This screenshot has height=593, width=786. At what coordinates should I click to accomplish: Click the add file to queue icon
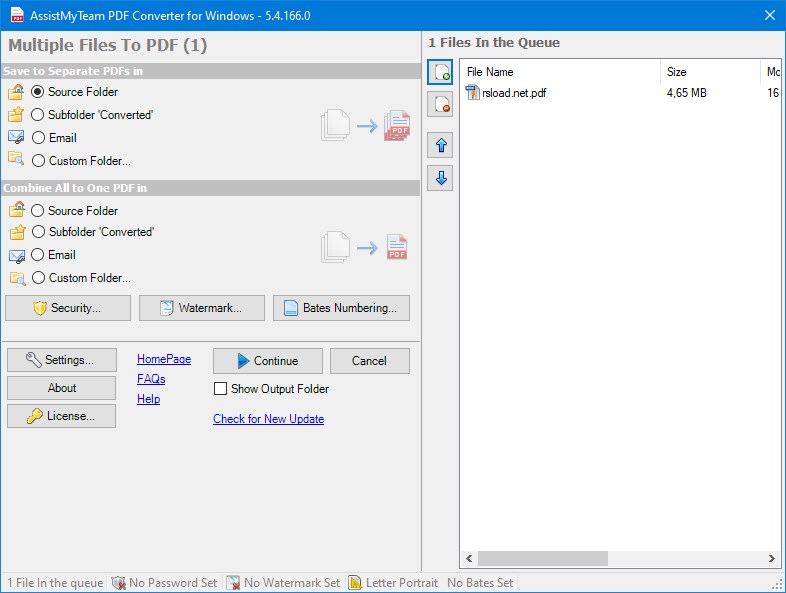click(x=441, y=72)
